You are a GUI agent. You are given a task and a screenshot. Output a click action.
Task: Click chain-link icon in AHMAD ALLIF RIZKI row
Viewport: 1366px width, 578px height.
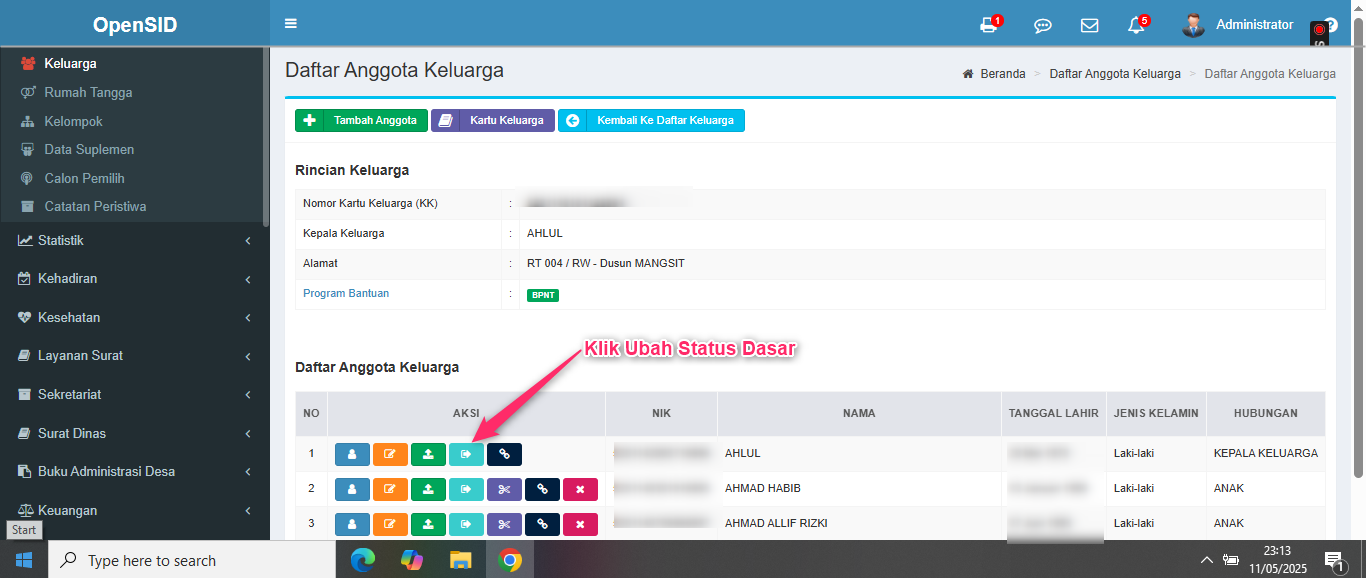pos(542,524)
